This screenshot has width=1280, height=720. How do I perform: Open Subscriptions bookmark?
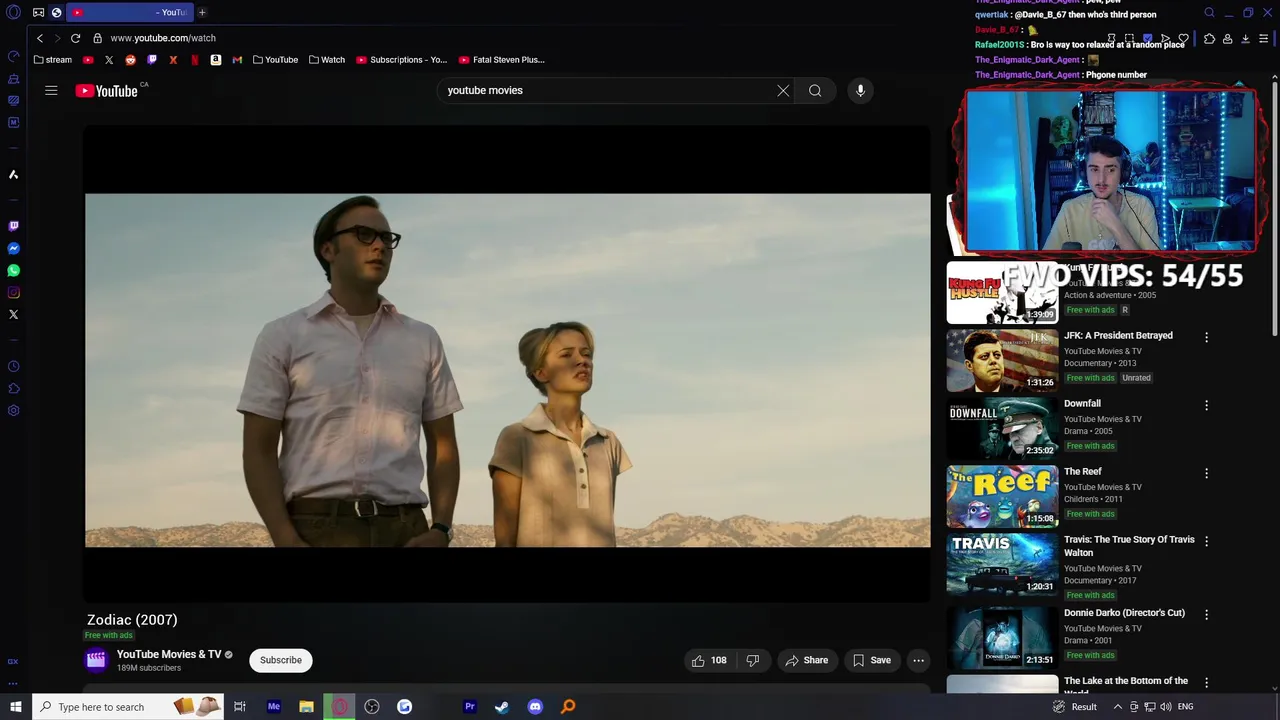point(402,60)
